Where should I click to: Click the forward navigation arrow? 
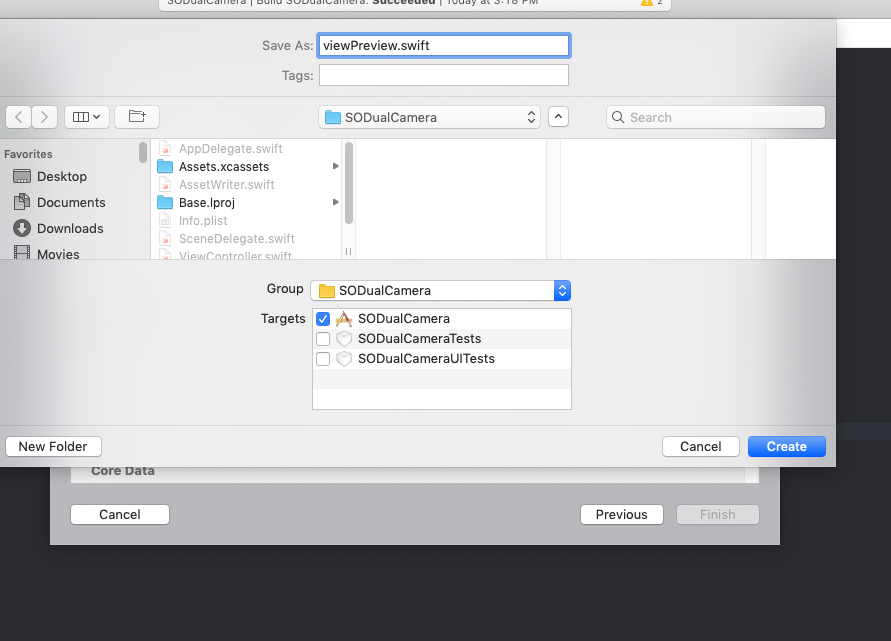(x=44, y=117)
